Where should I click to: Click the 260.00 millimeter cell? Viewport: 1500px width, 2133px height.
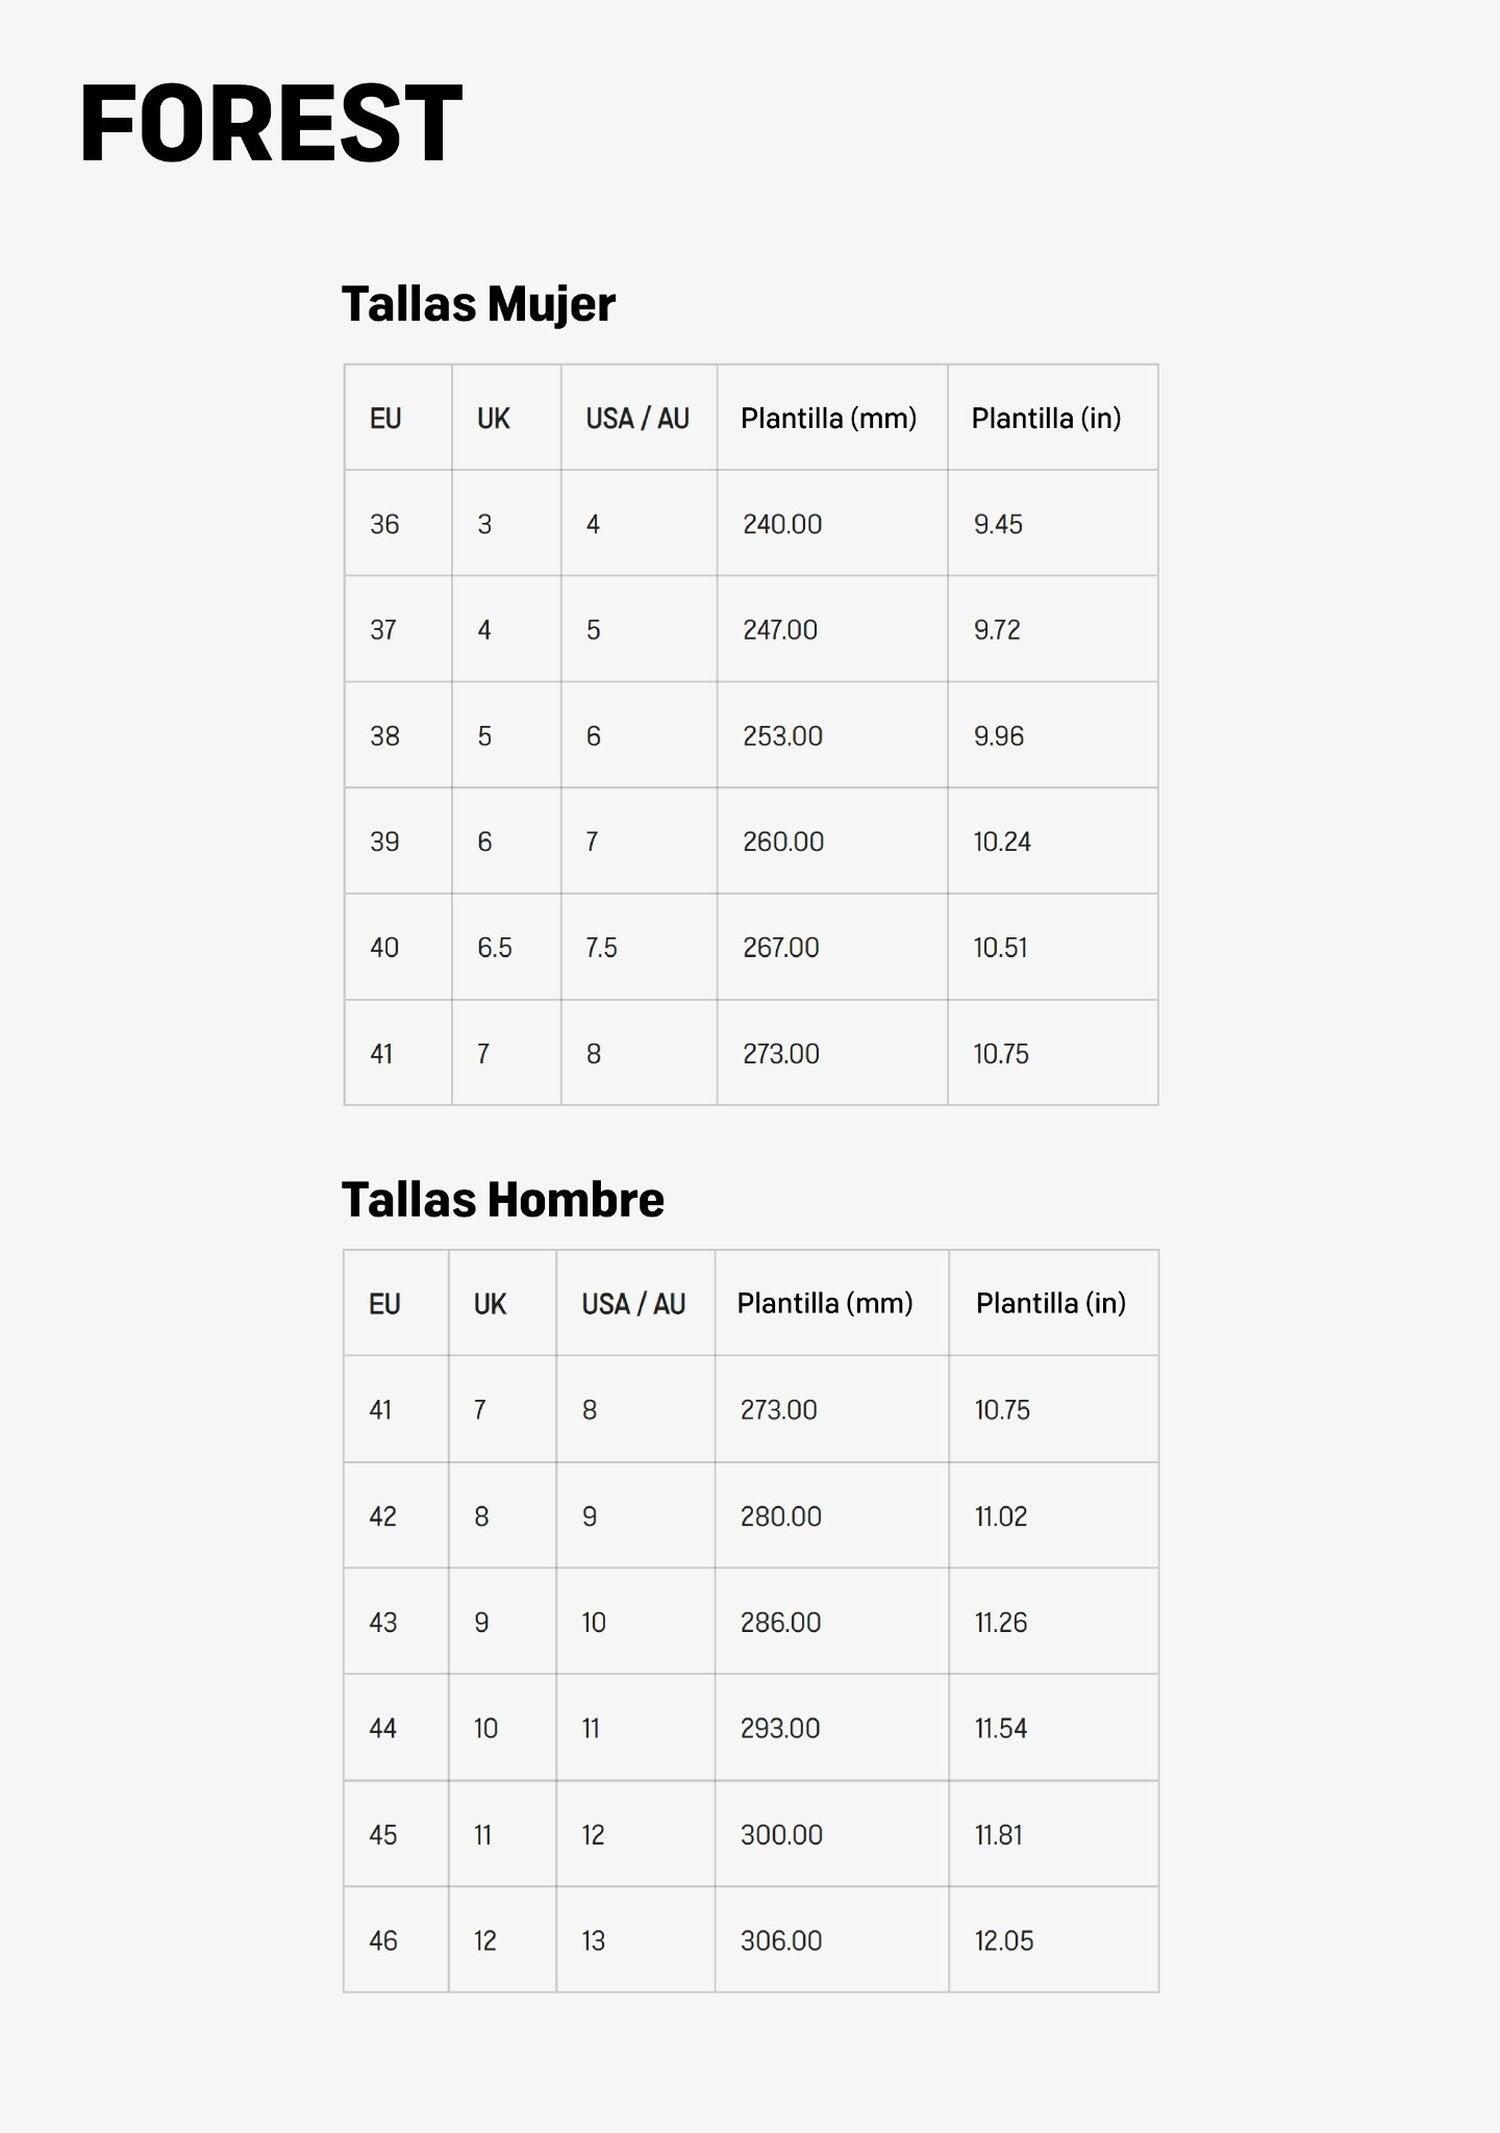tap(832, 841)
